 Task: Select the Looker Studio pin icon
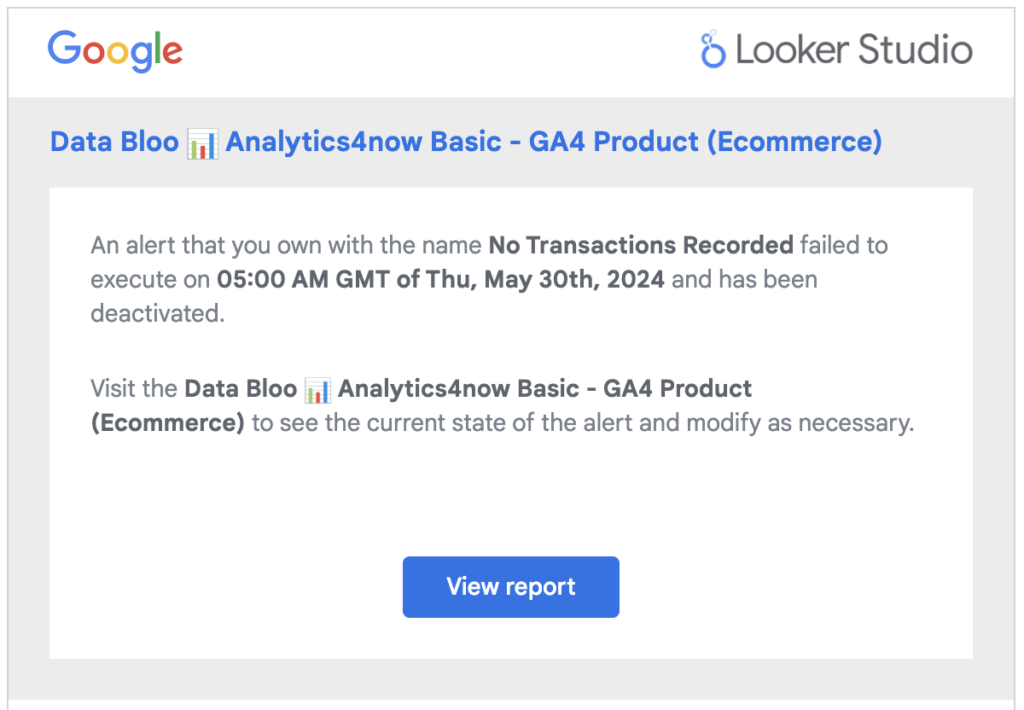(x=711, y=48)
